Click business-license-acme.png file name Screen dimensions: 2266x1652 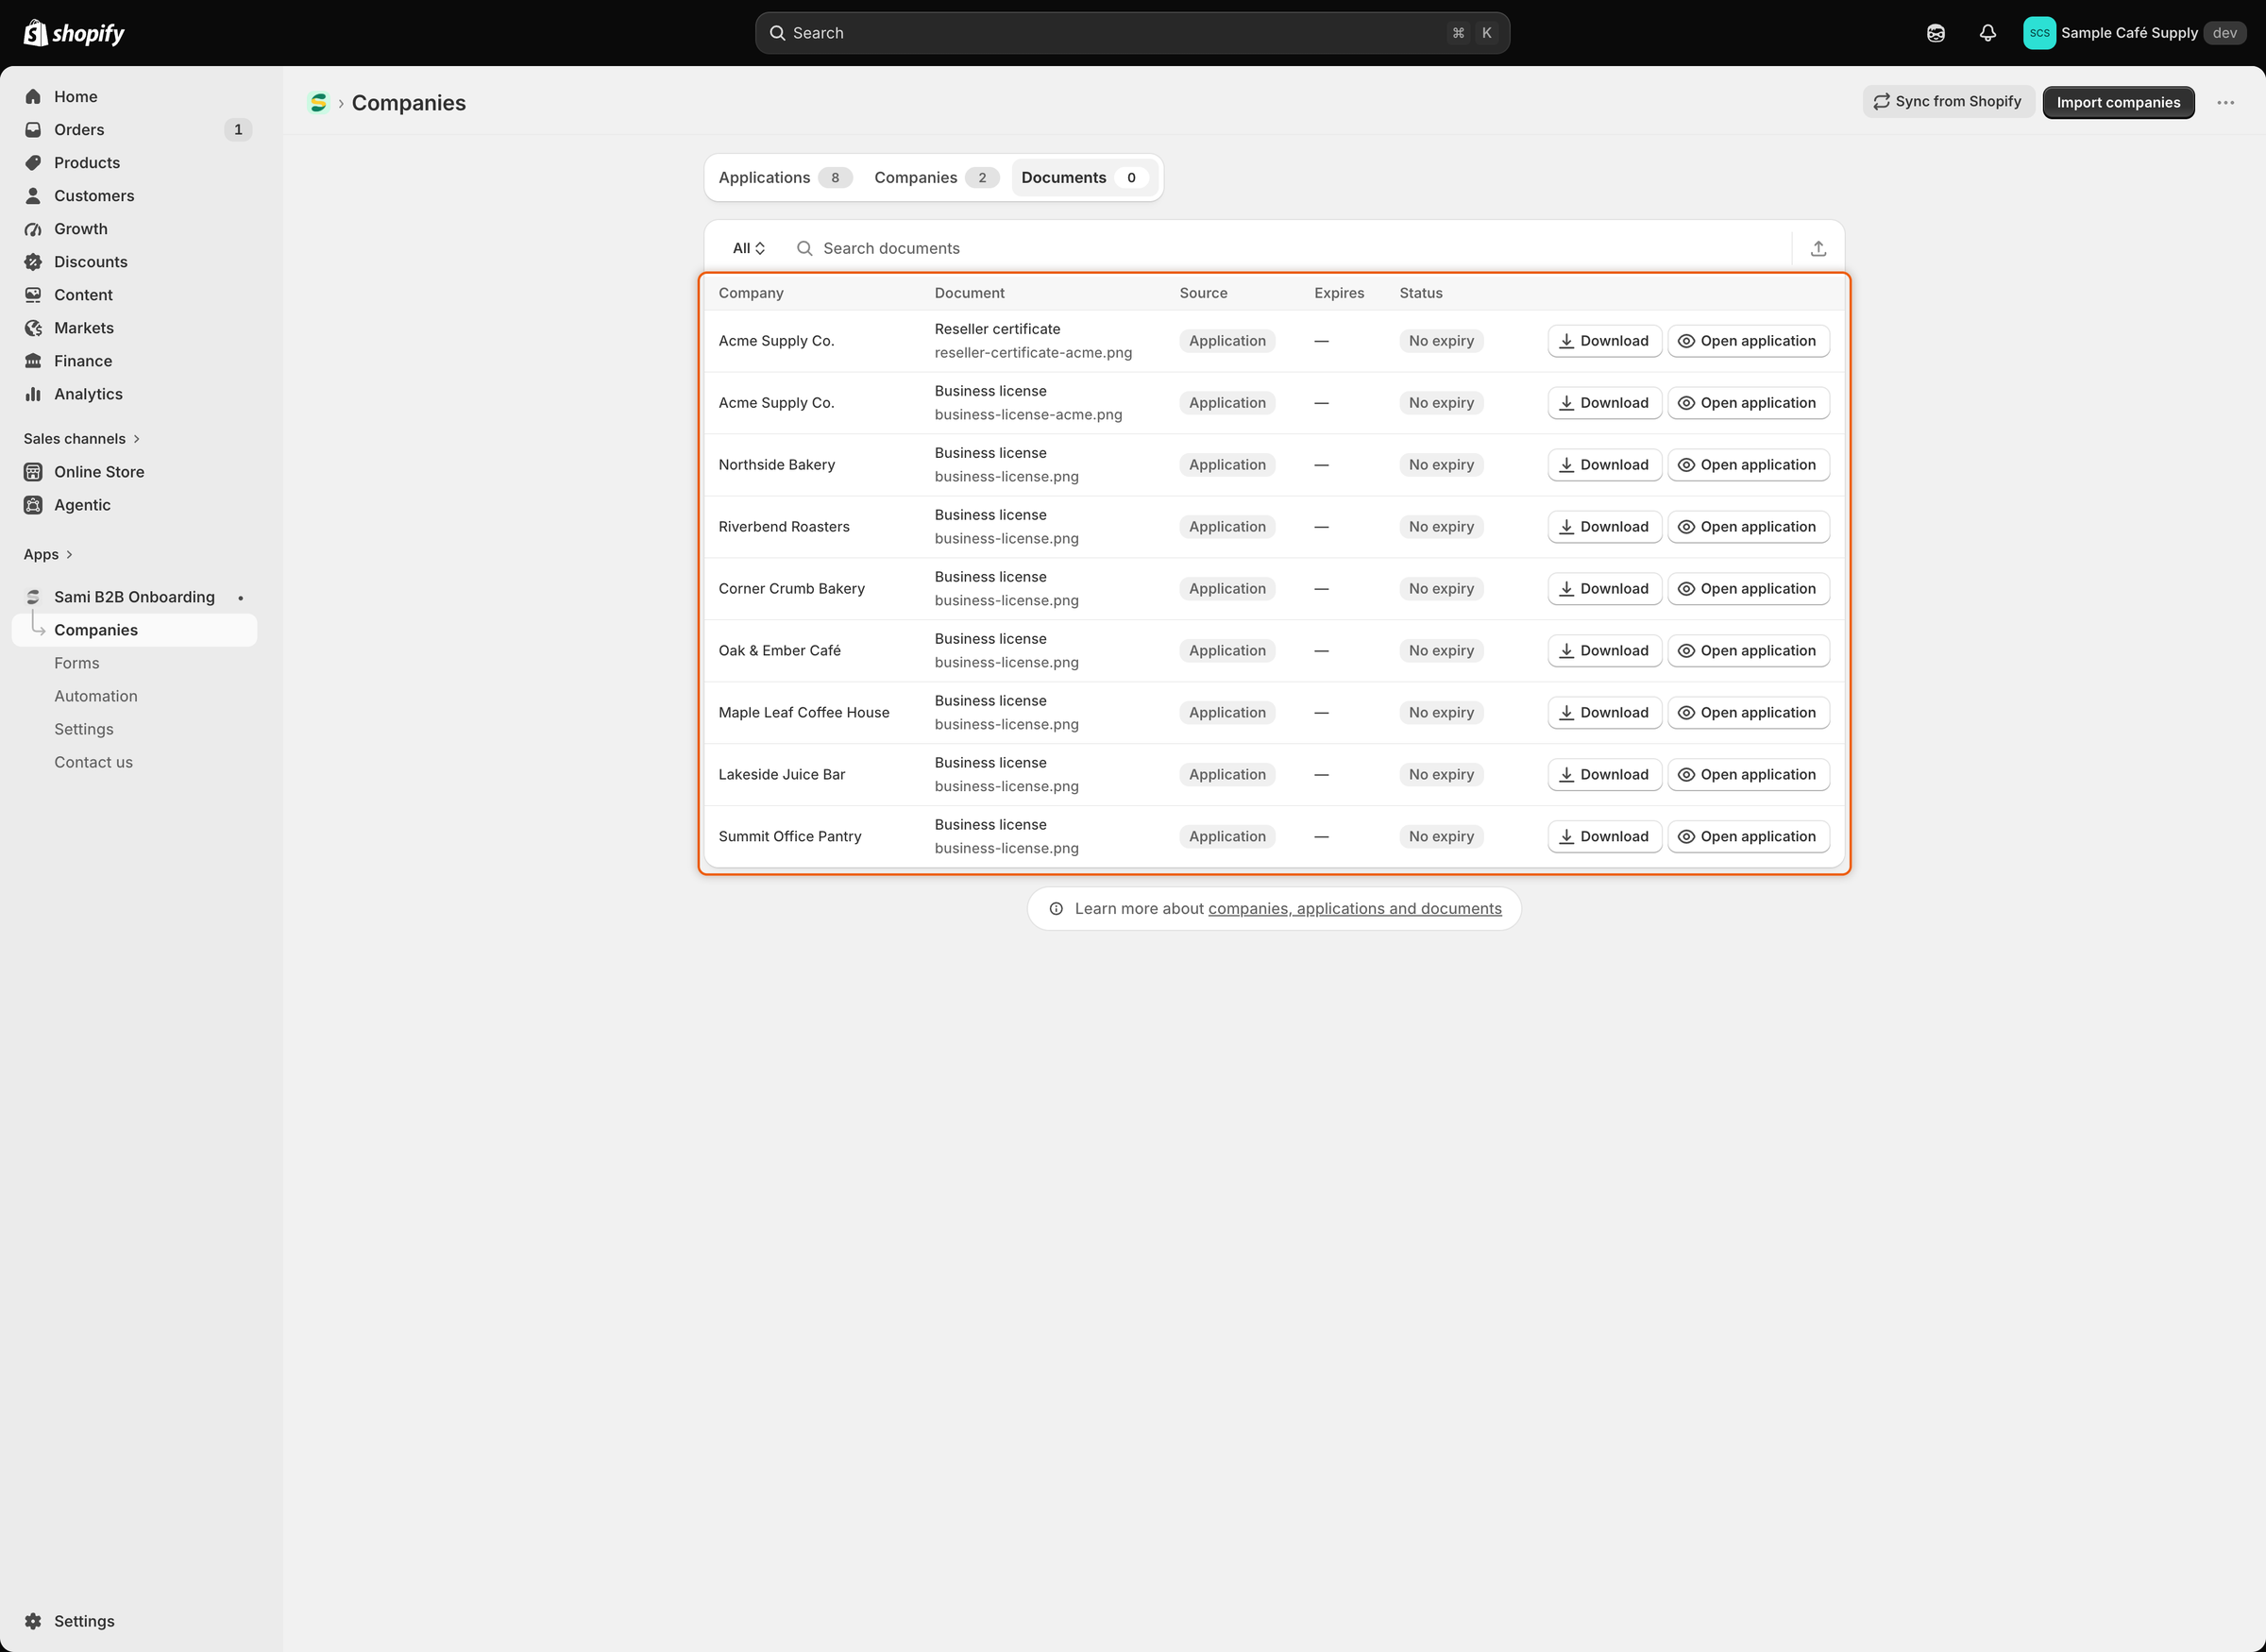1028,414
